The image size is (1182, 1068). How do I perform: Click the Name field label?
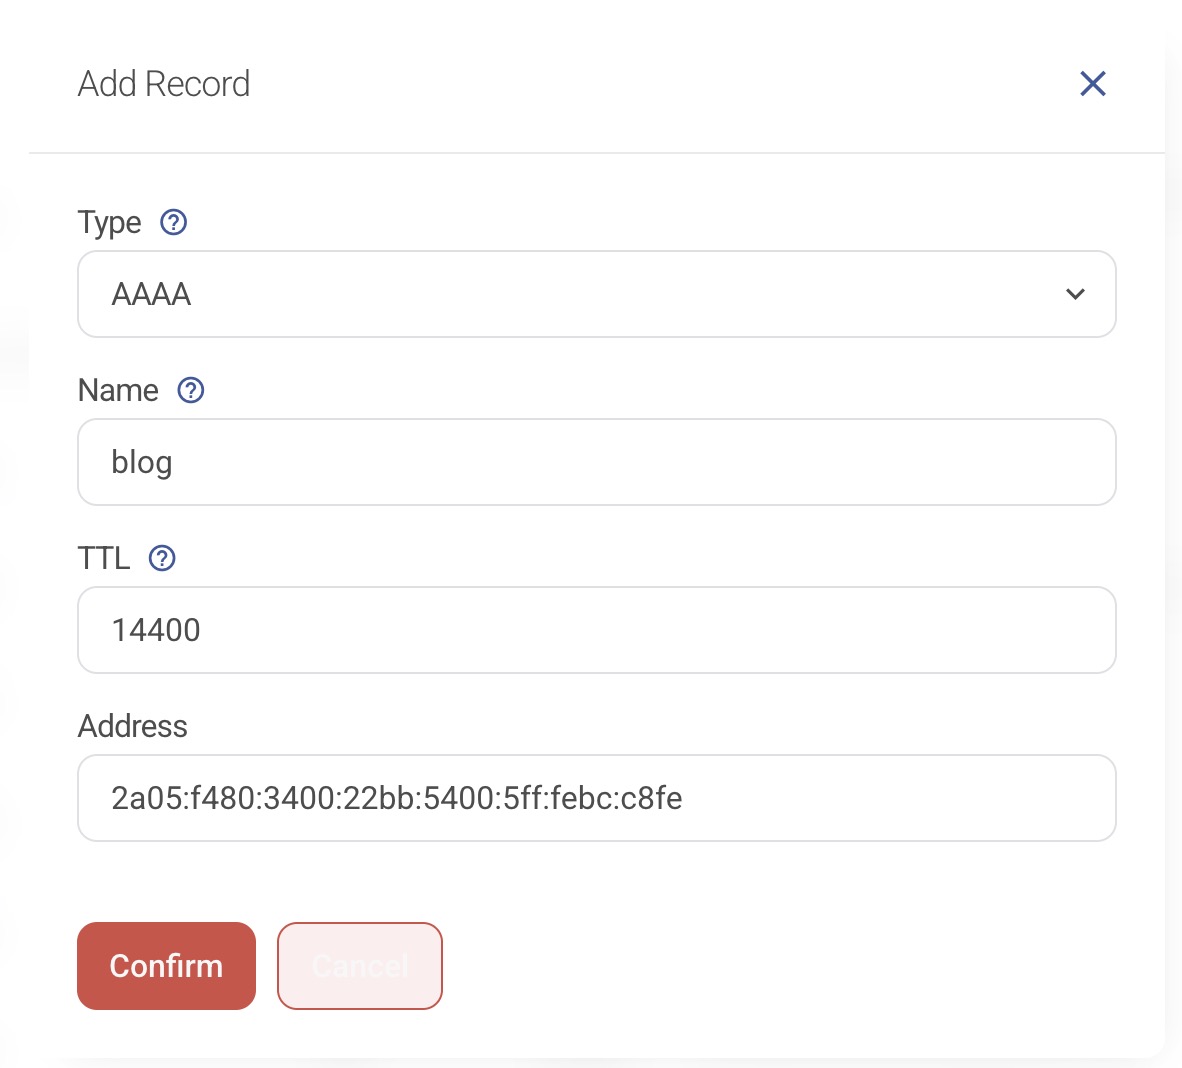118,390
